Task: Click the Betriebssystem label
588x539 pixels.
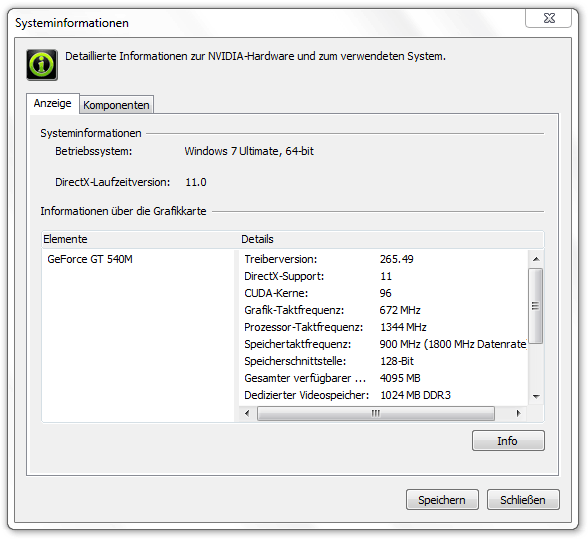Action: [x=93, y=151]
